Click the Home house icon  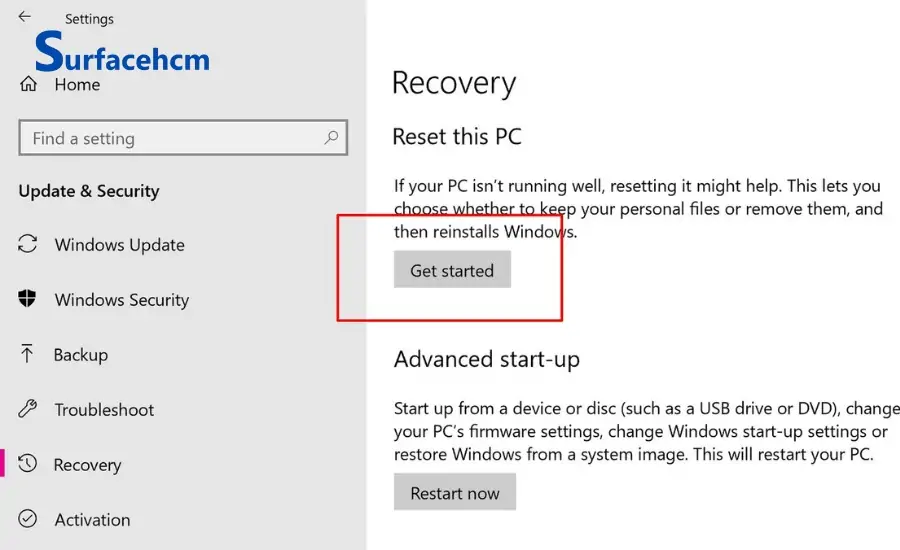coord(28,84)
